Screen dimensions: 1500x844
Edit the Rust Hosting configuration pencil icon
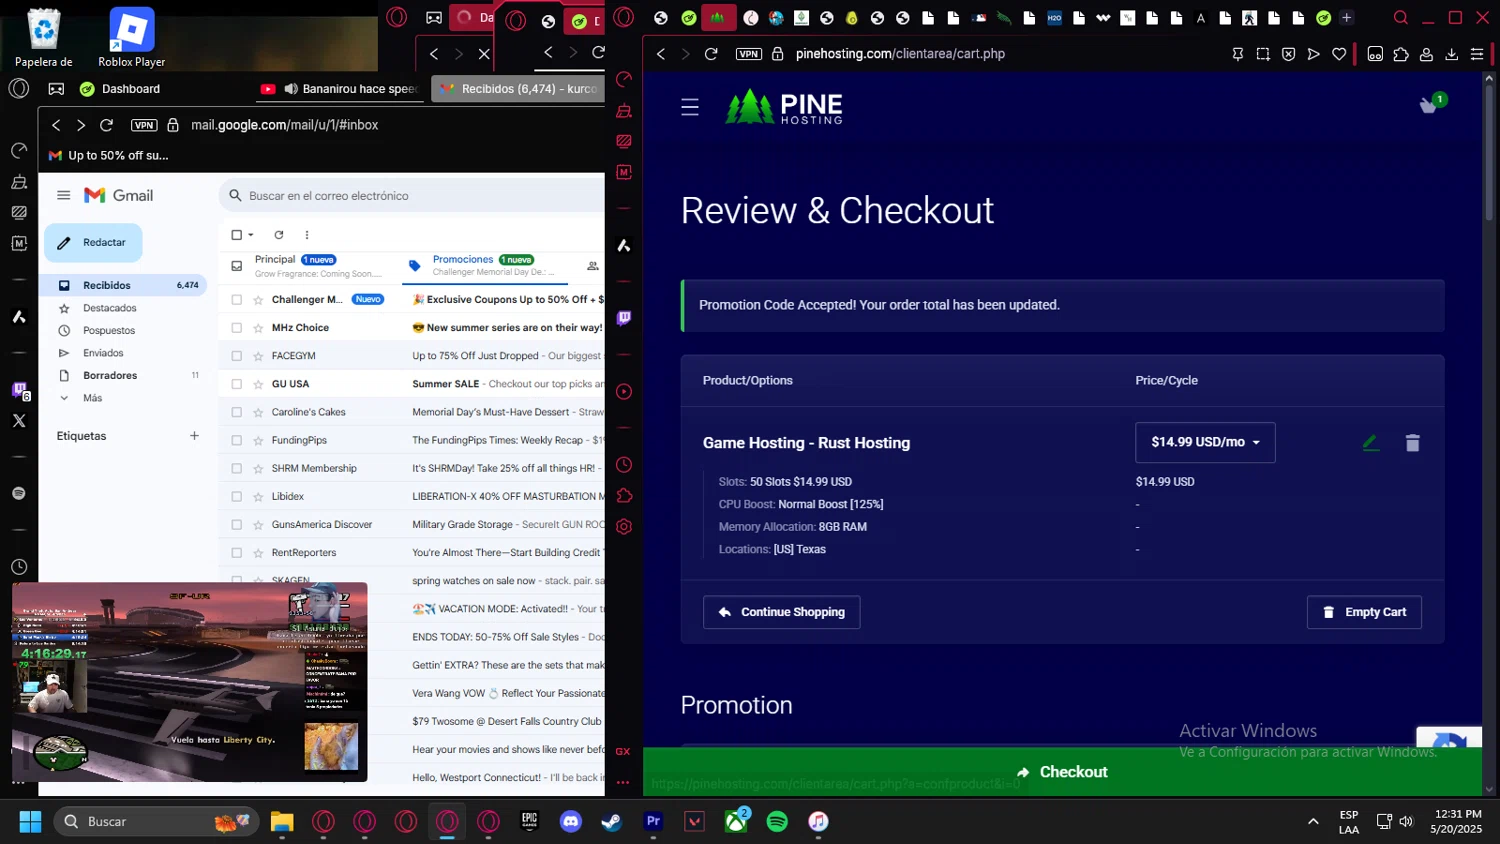(1371, 443)
